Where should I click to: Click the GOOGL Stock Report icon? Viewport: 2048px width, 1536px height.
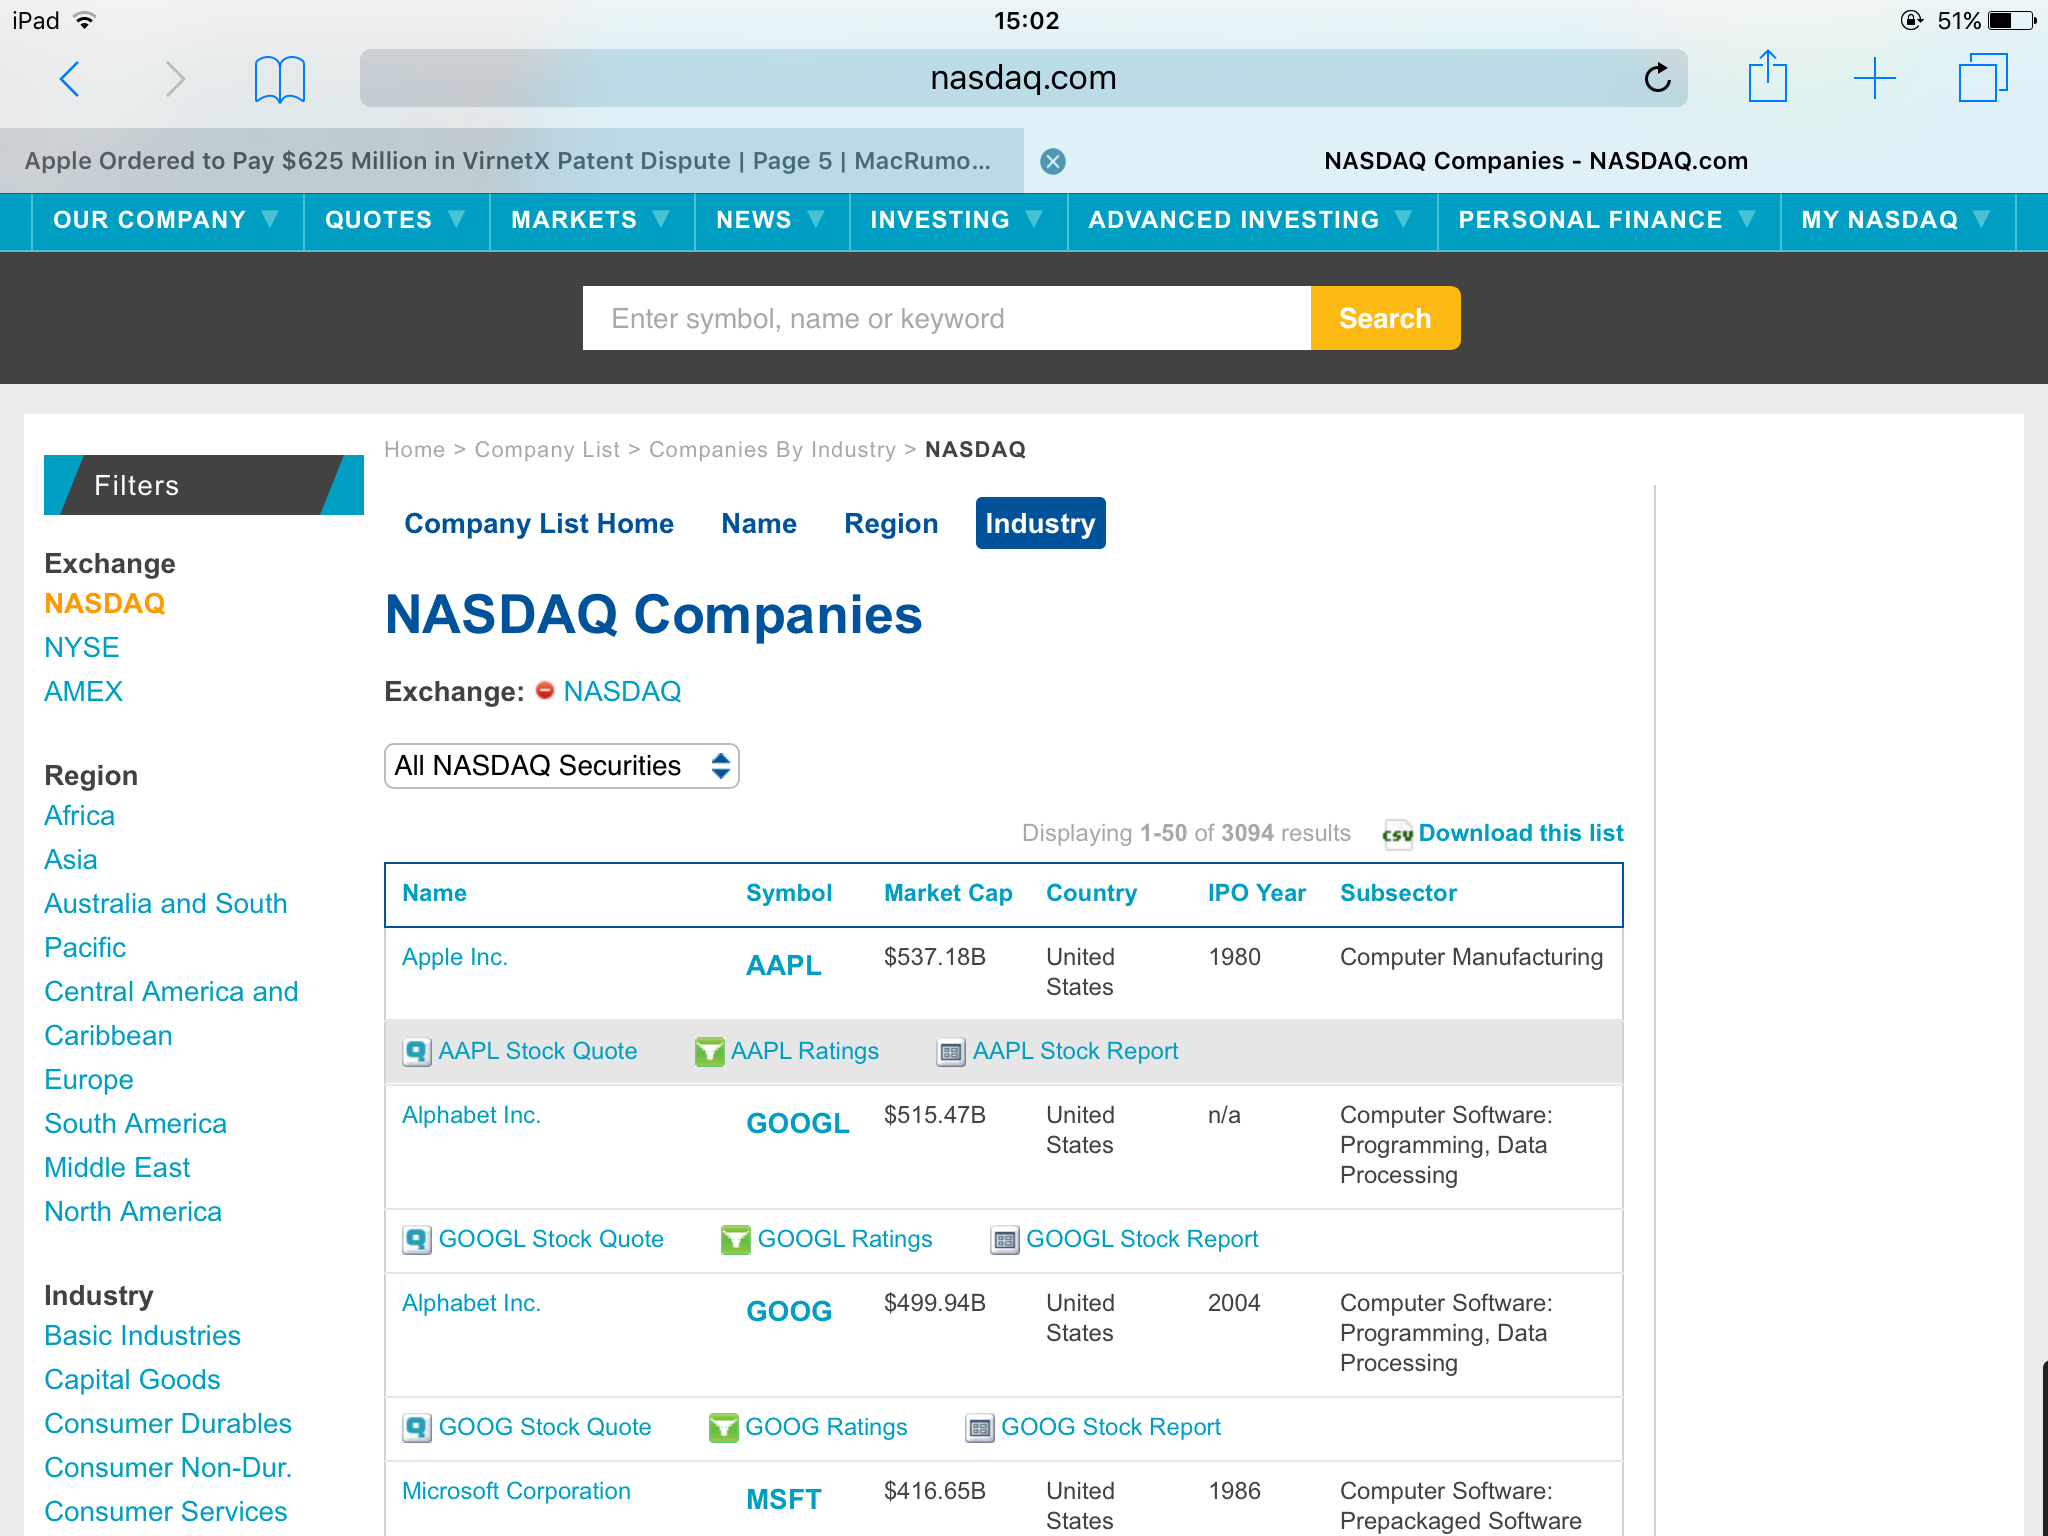[1005, 1240]
